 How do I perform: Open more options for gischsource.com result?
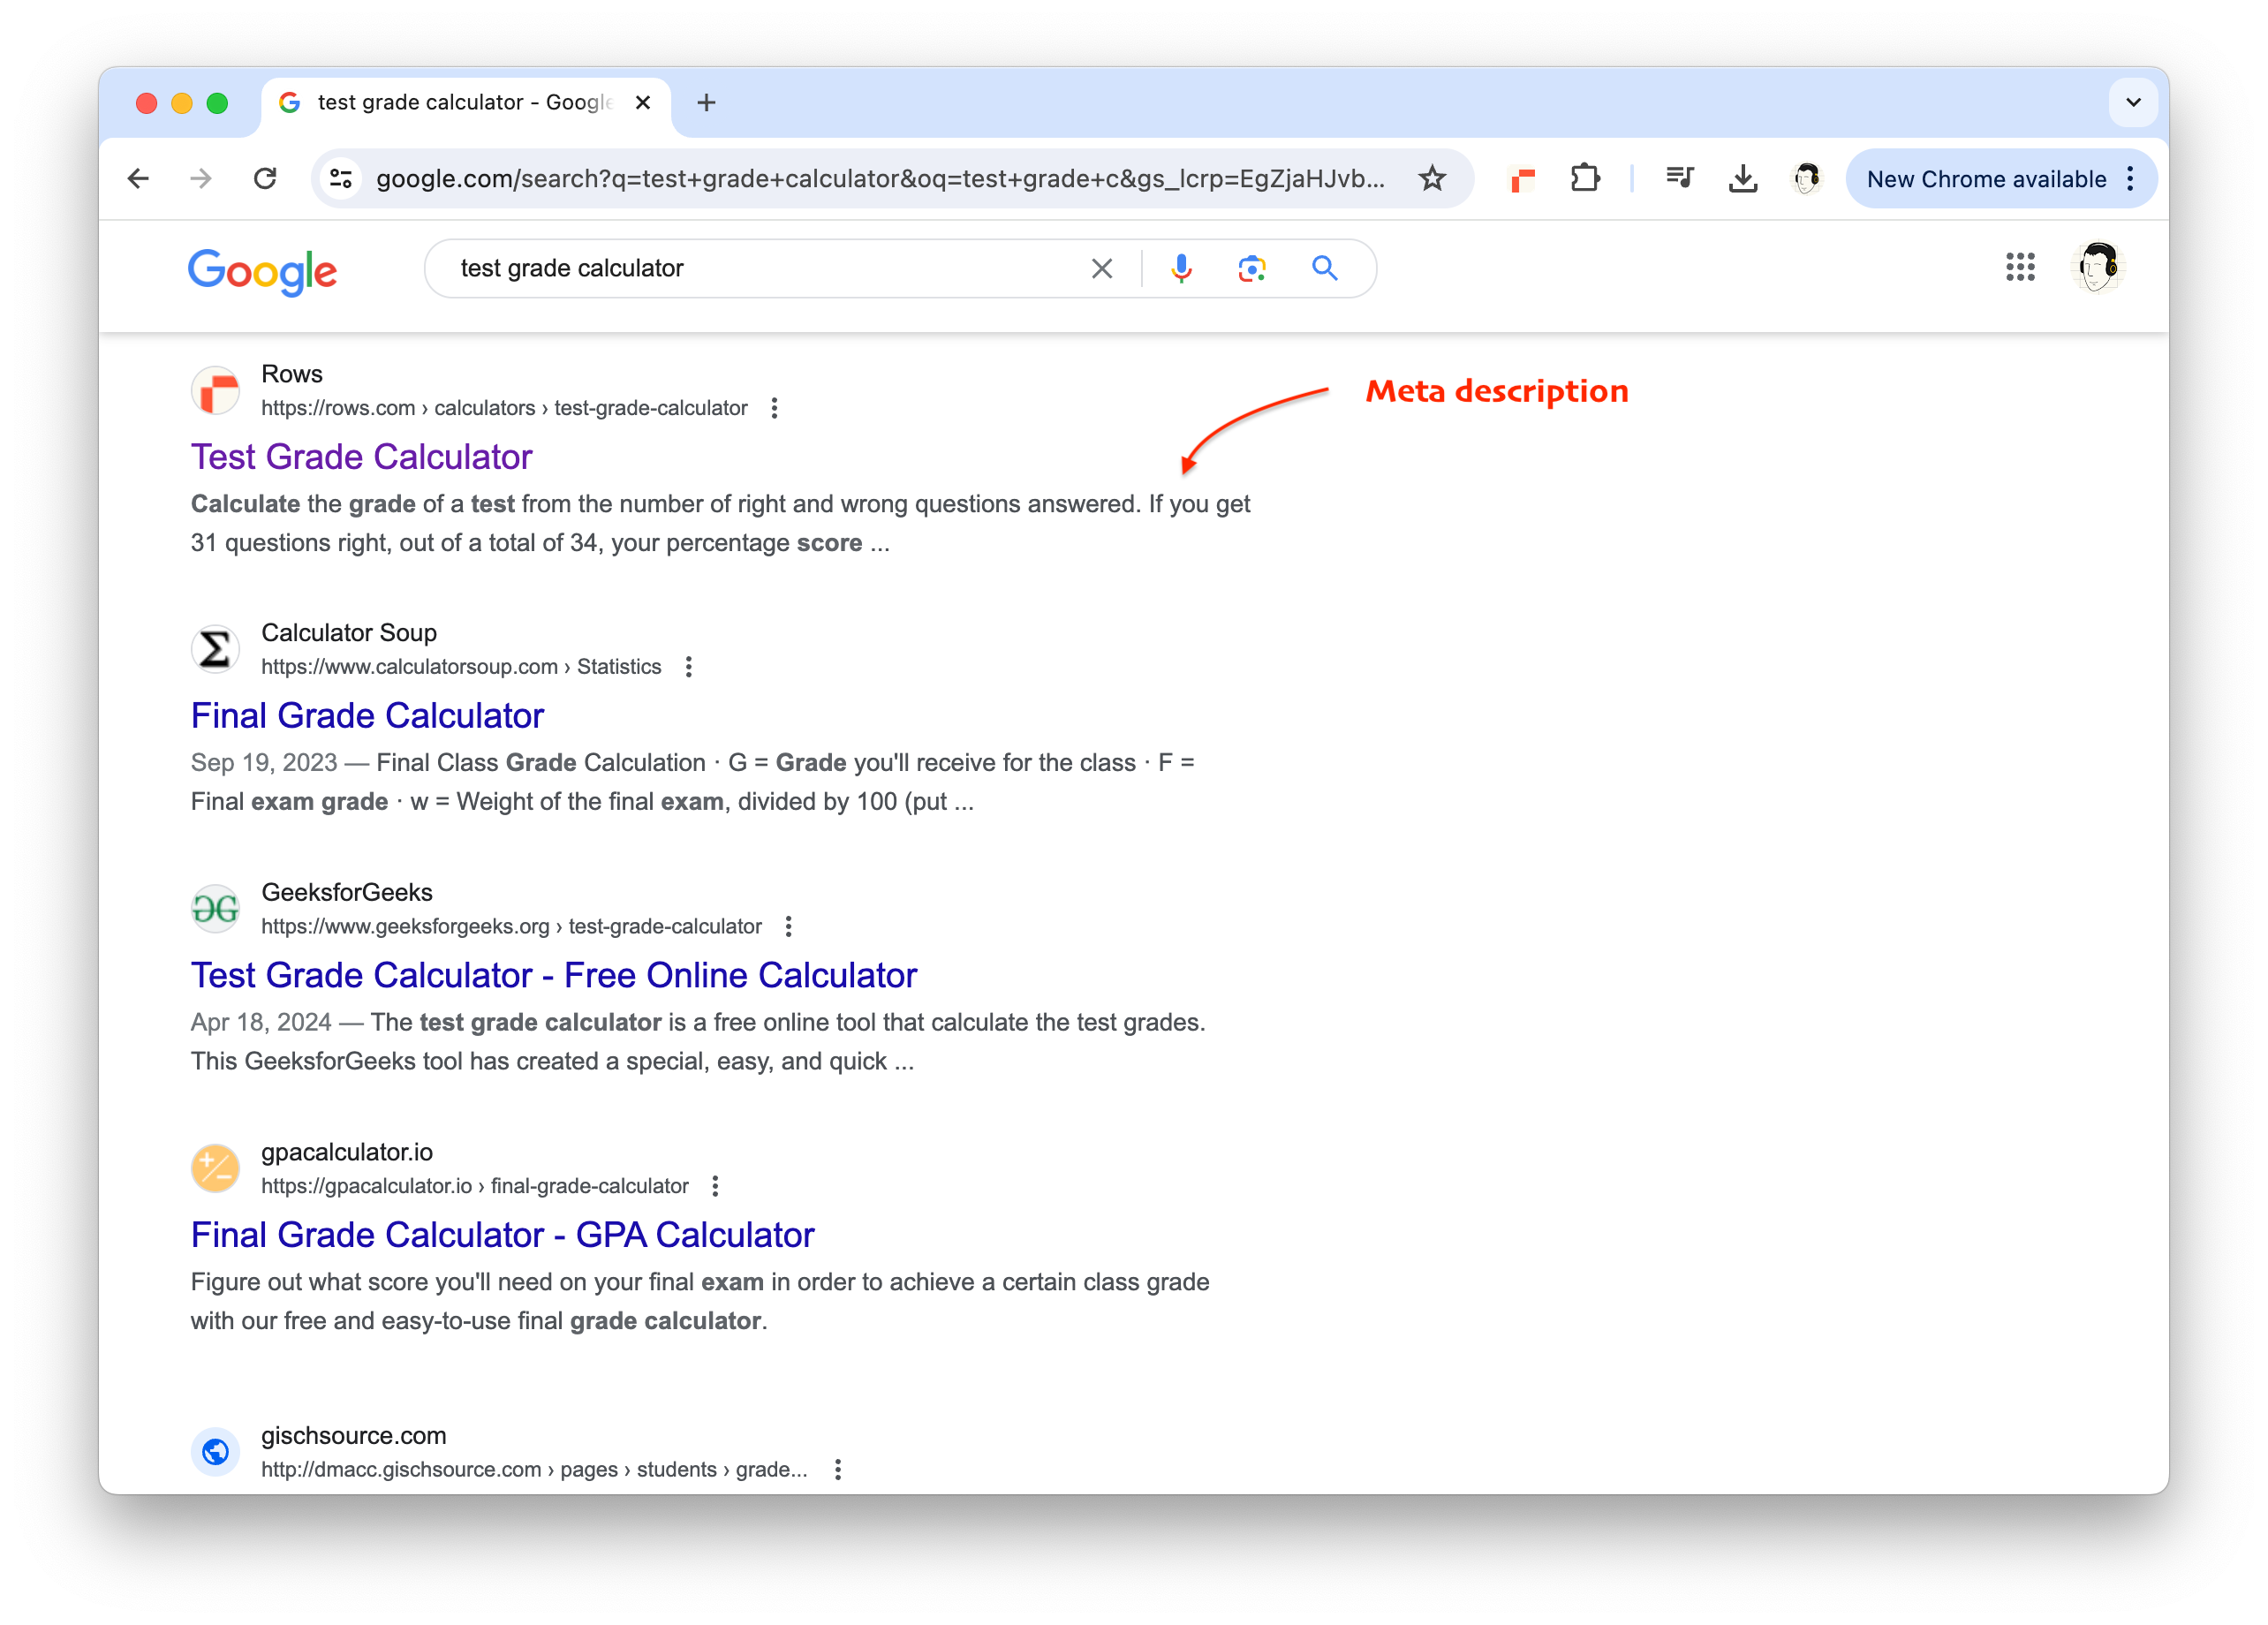point(838,1470)
